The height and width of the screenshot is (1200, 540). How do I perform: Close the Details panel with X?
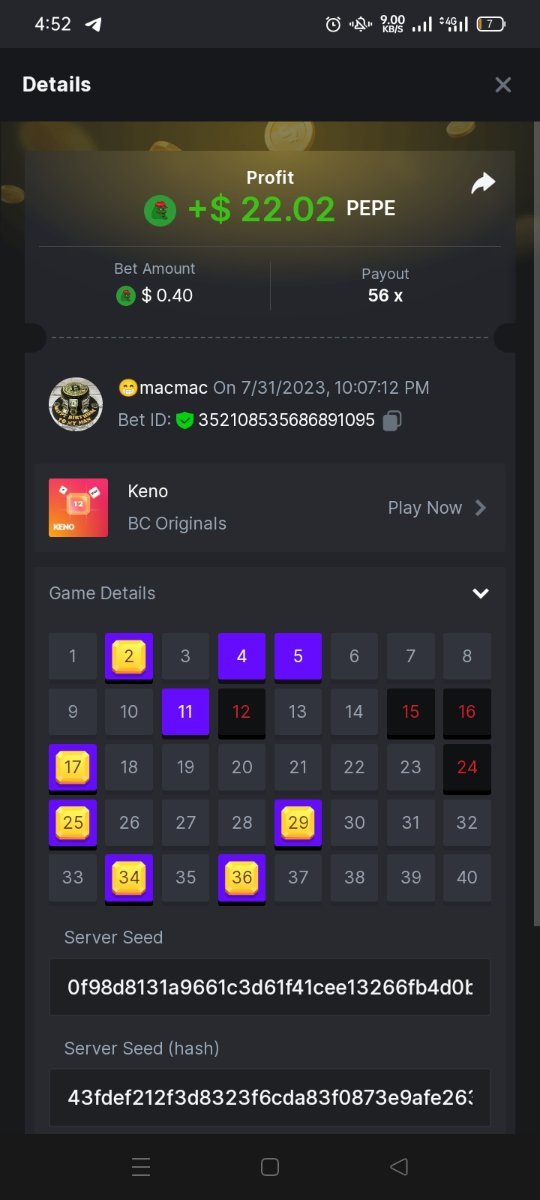pos(503,85)
